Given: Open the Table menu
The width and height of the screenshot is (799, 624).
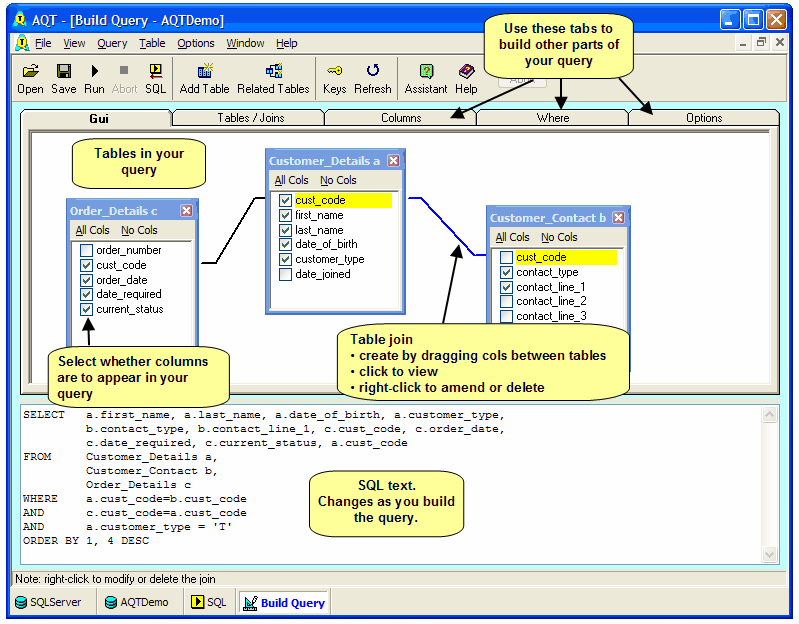Looking at the screenshot, I should (152, 43).
